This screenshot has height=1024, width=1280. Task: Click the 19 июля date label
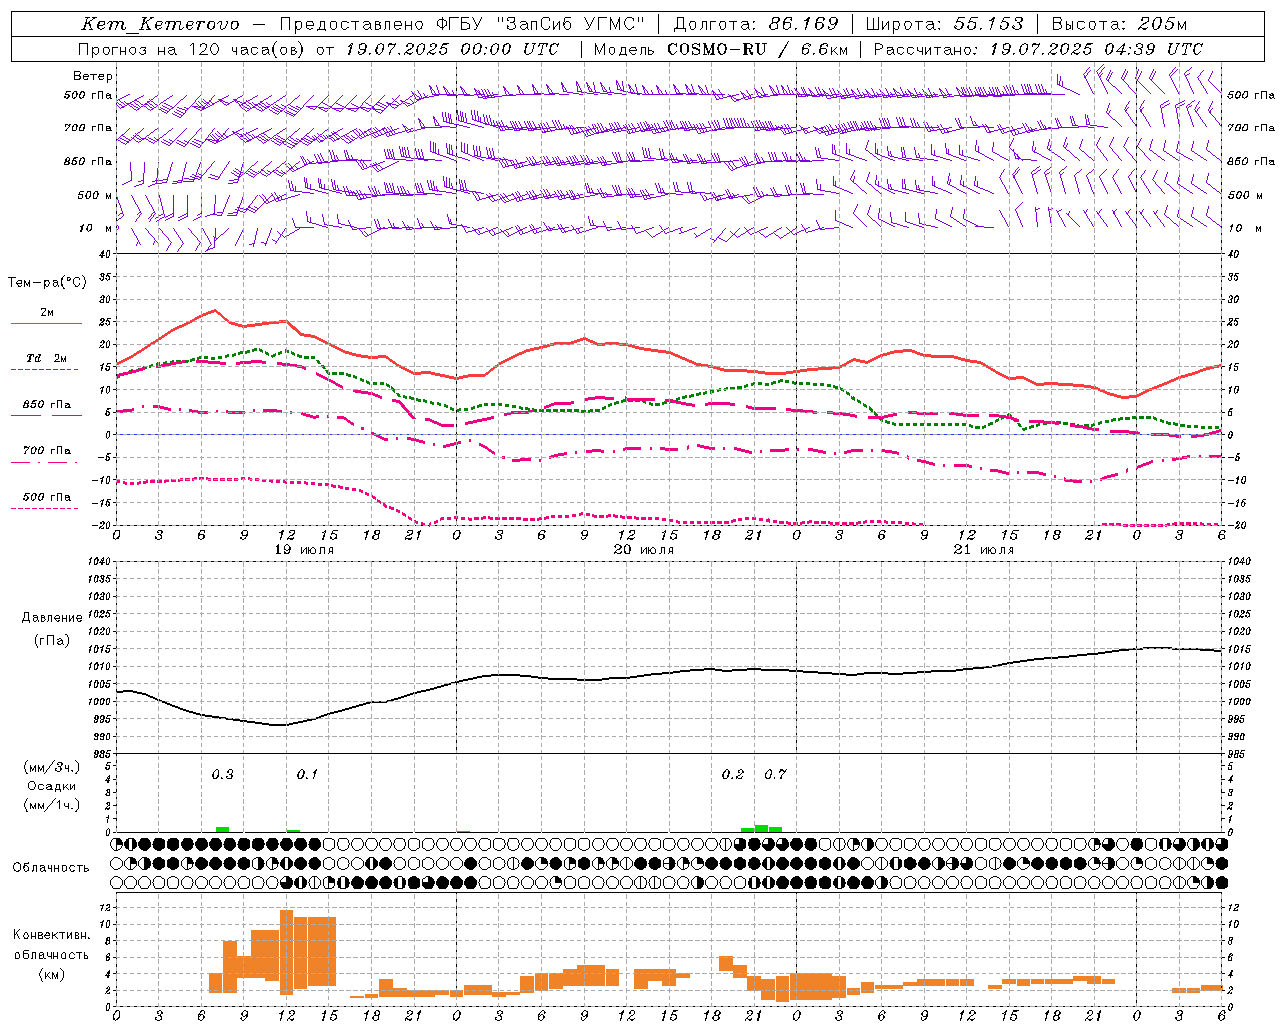pos(304,549)
